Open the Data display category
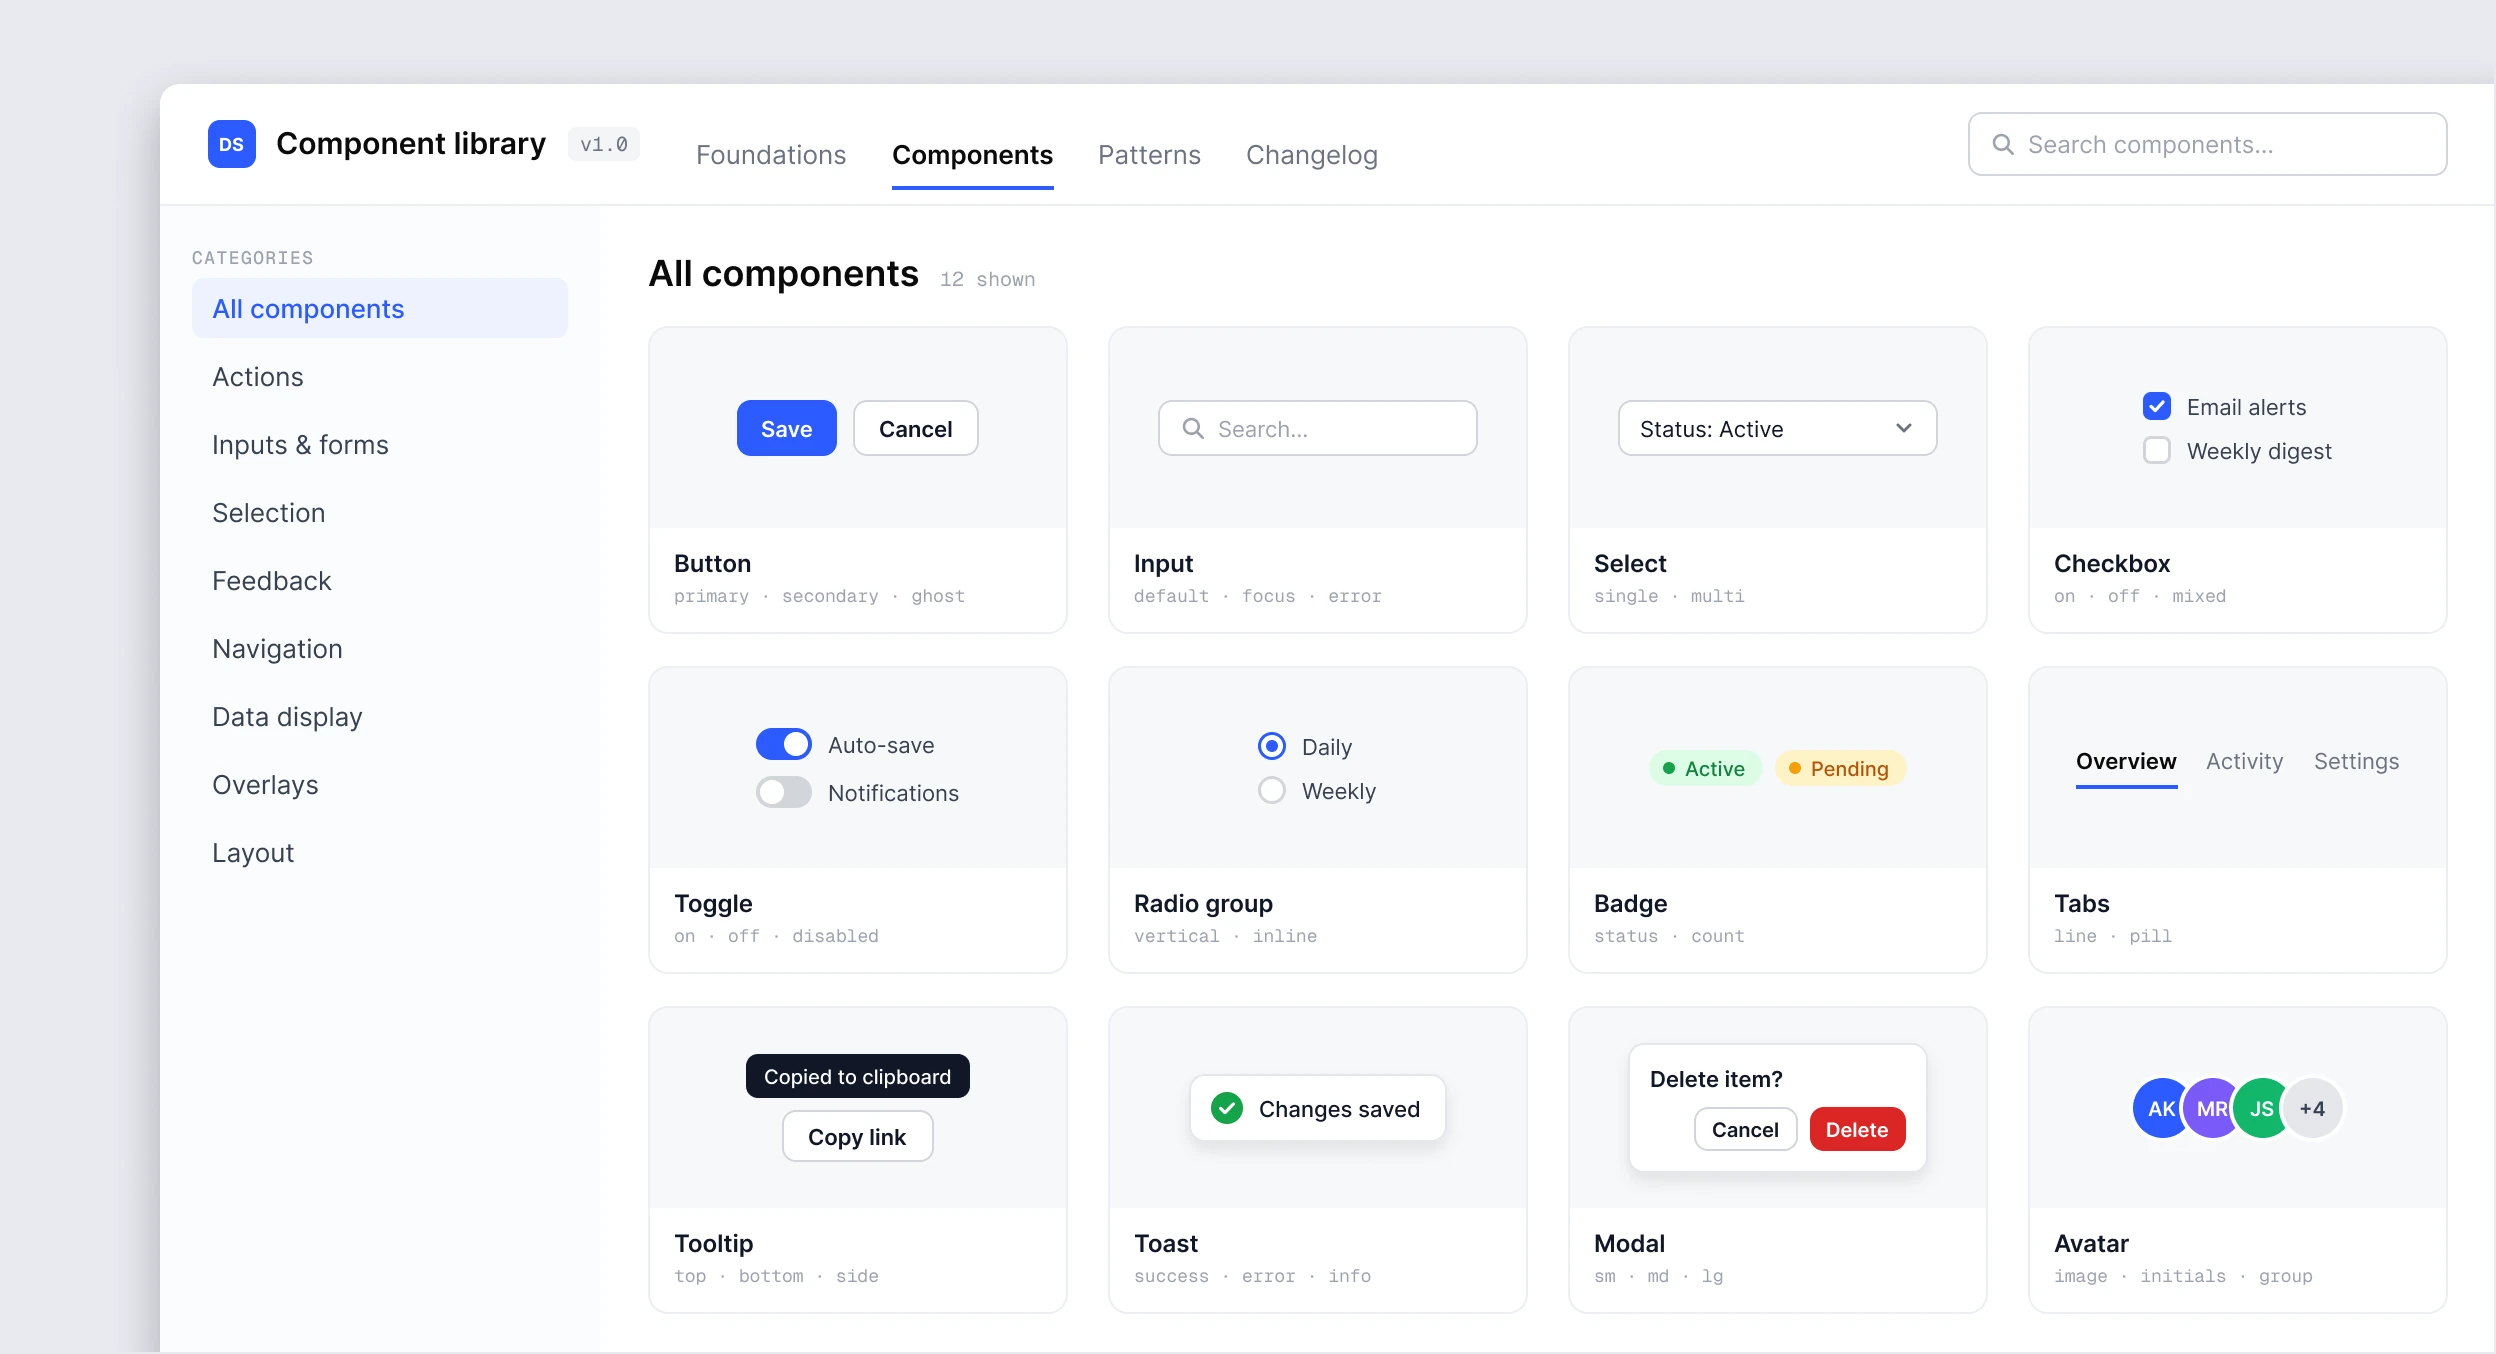 pyautogui.click(x=380, y=716)
